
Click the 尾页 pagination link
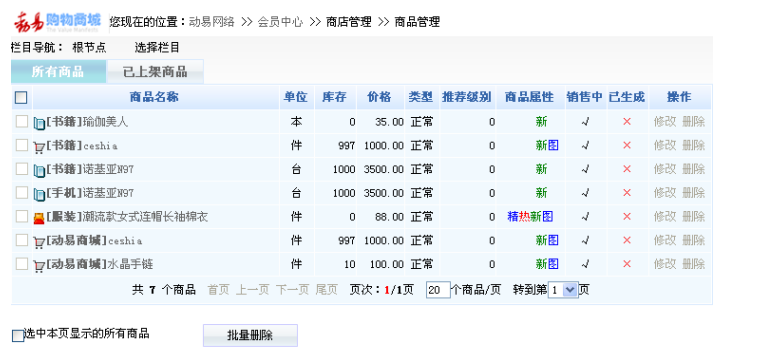coord(326,290)
